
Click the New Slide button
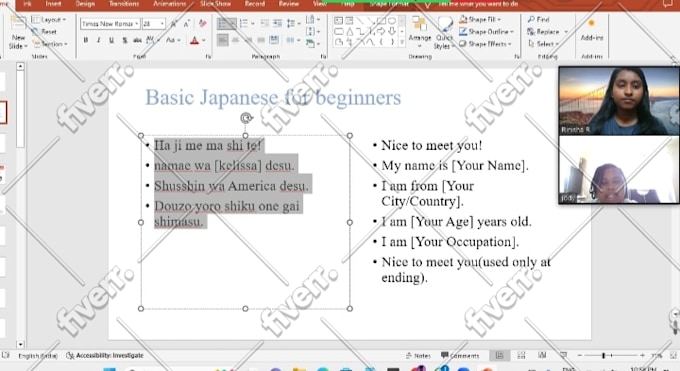pos(18,33)
